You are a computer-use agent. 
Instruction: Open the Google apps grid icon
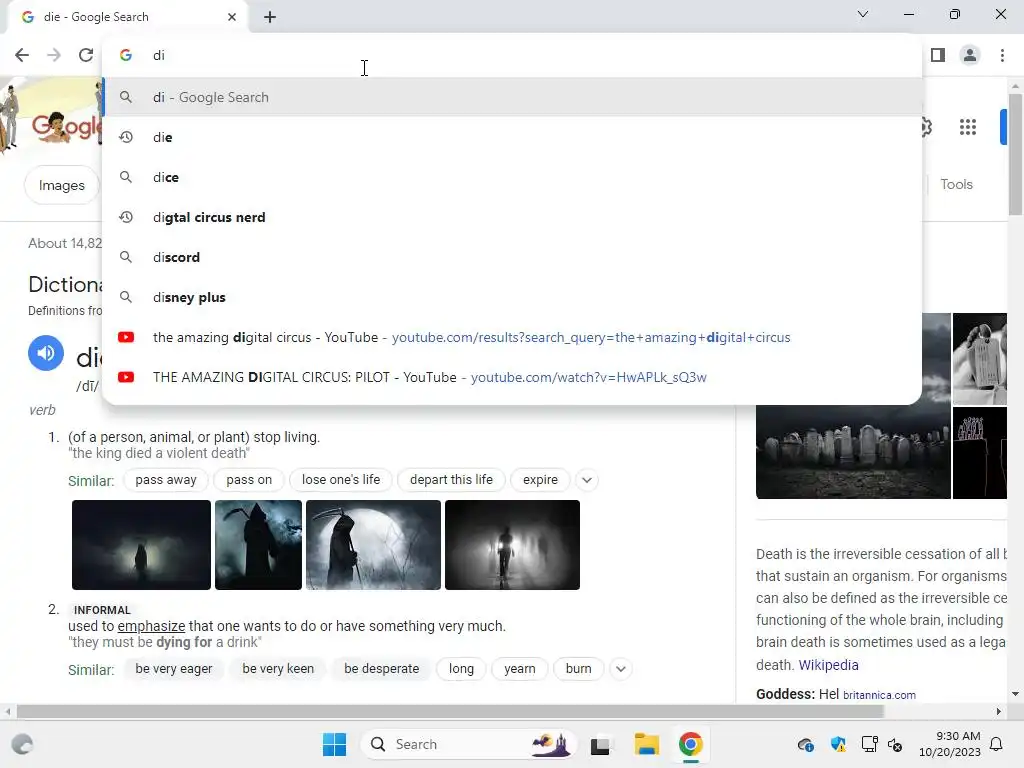pyautogui.click(x=968, y=127)
